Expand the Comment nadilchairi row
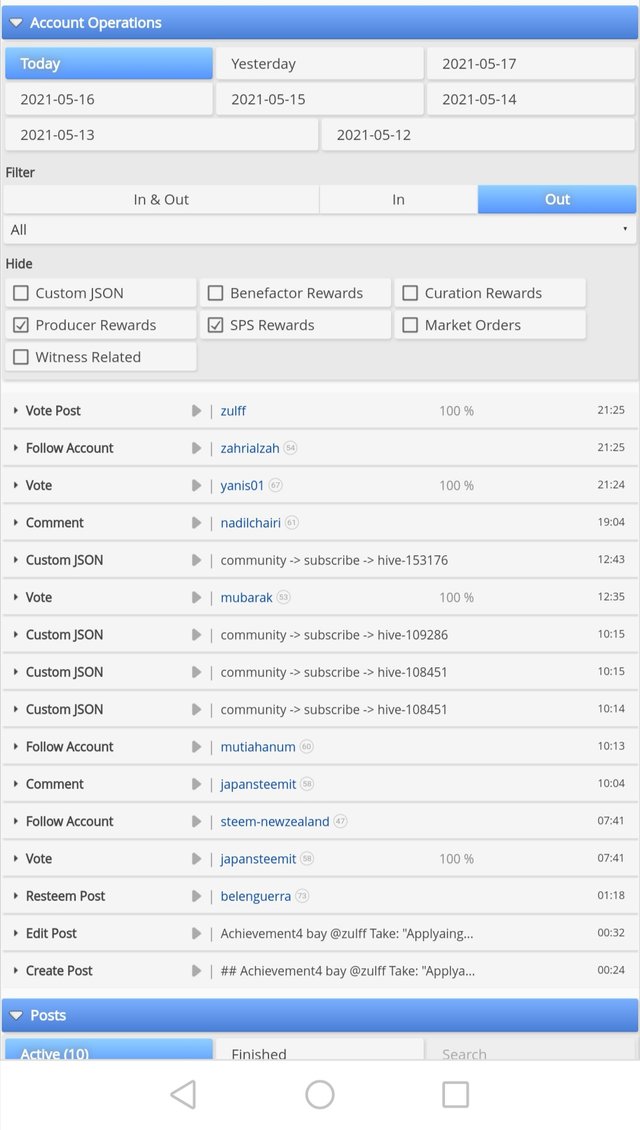This screenshot has height=1130, width=640. coord(16,522)
